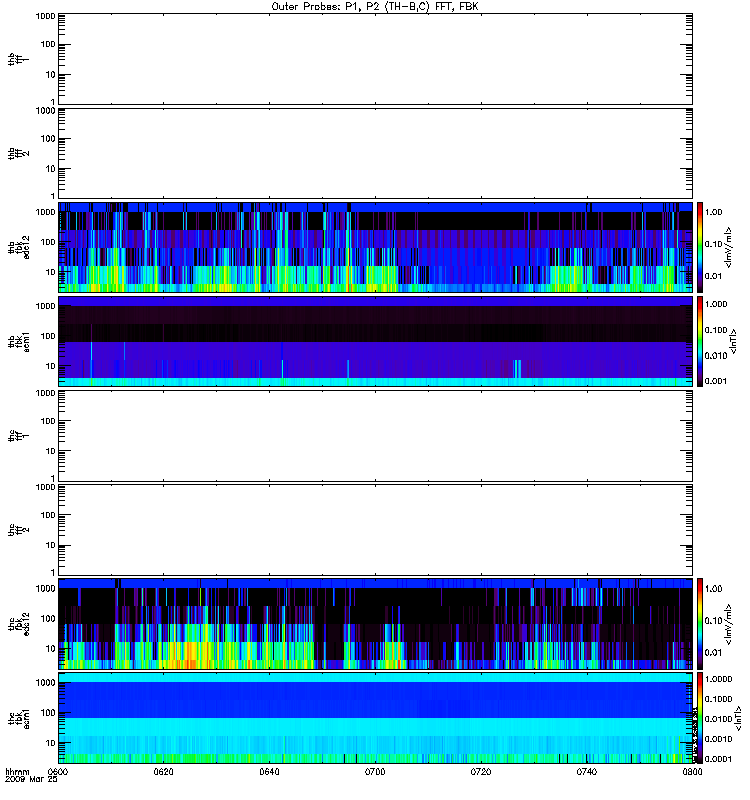Click the "1.0000" color bar tick value

click(x=718, y=679)
